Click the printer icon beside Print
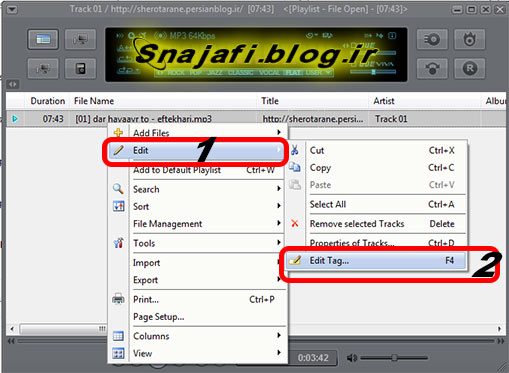 click(118, 299)
